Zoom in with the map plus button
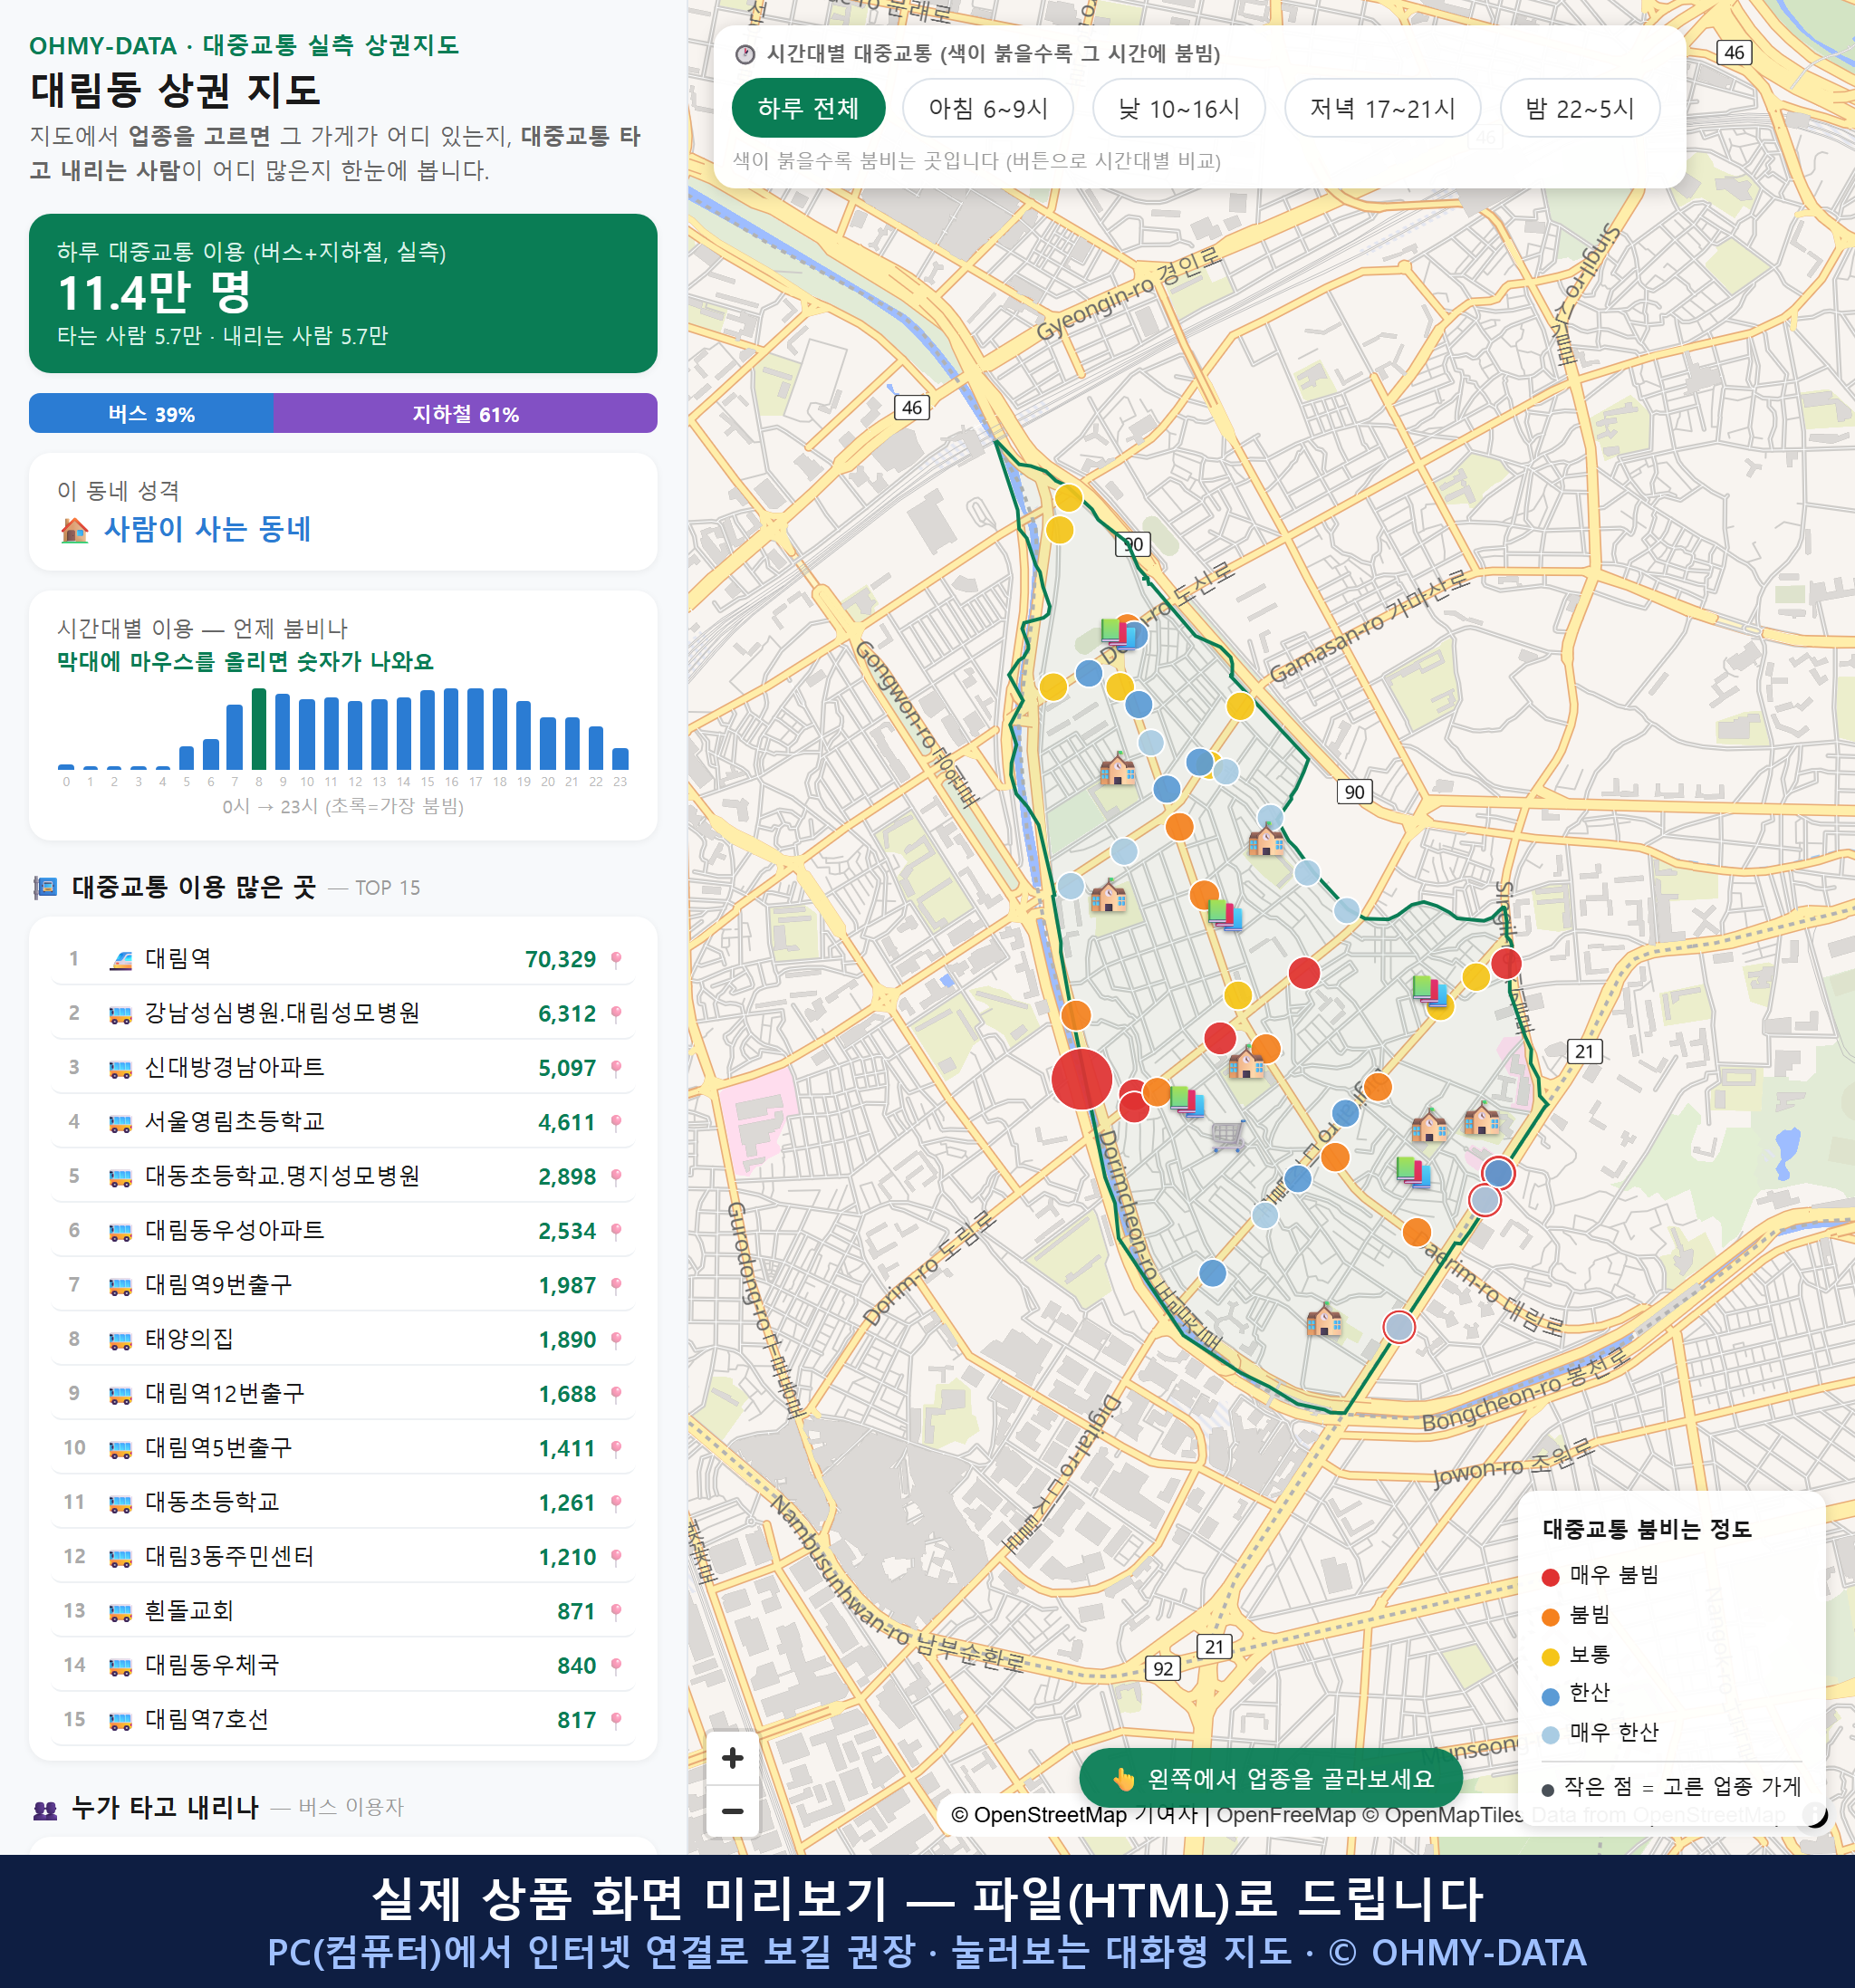Screen dimensions: 1855x1988 [x=732, y=1757]
